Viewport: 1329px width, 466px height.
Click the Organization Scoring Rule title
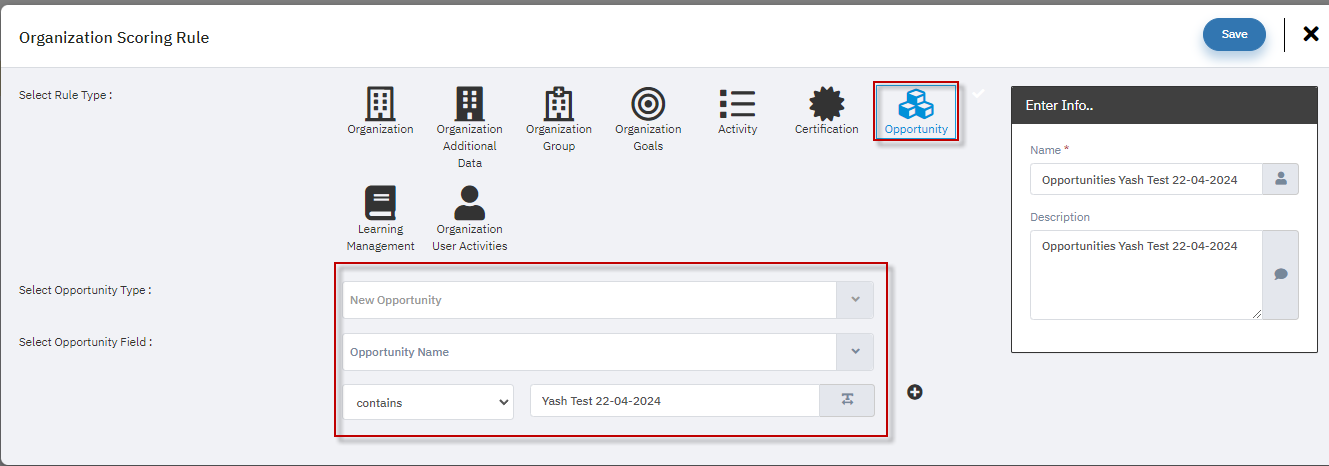click(x=114, y=38)
